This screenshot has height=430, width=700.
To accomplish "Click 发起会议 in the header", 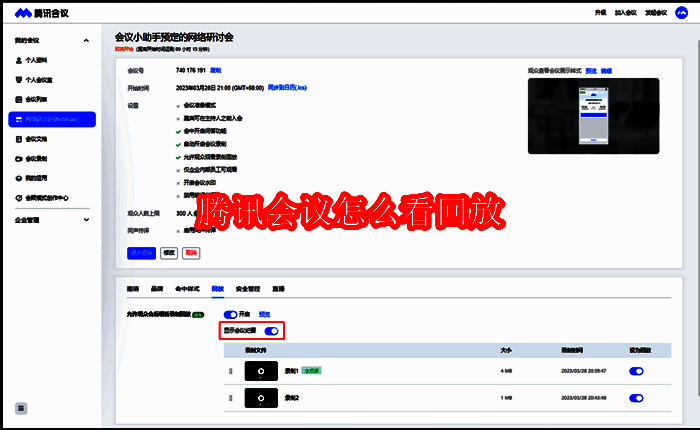I will tap(656, 13).
